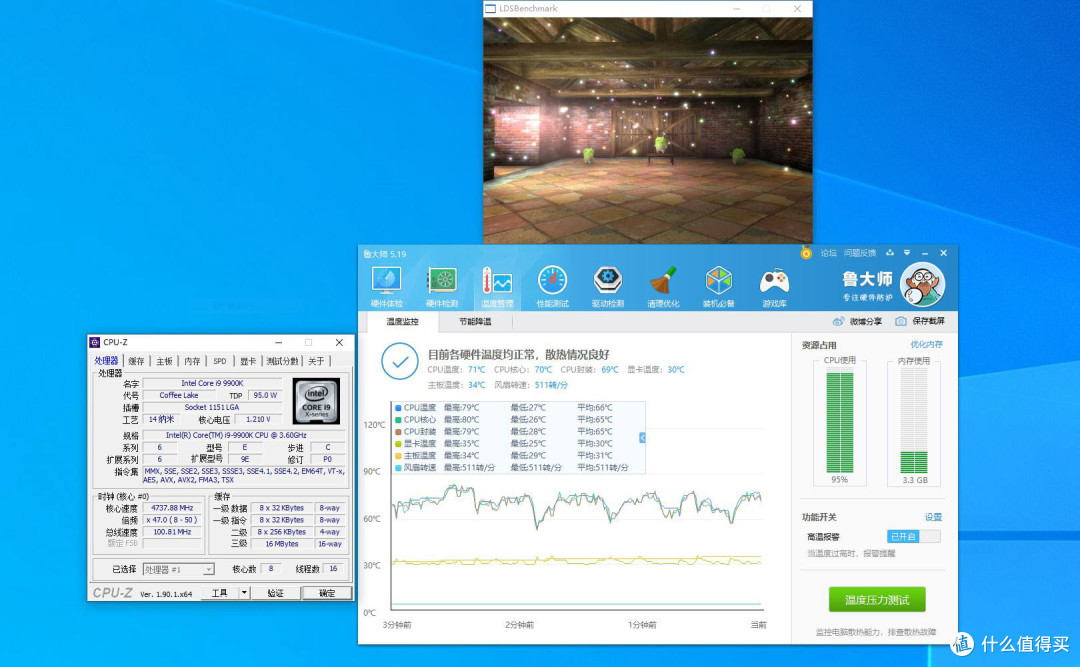Open the 显卡 tab in CPU-Z
The image size is (1080, 667).
[x=248, y=361]
